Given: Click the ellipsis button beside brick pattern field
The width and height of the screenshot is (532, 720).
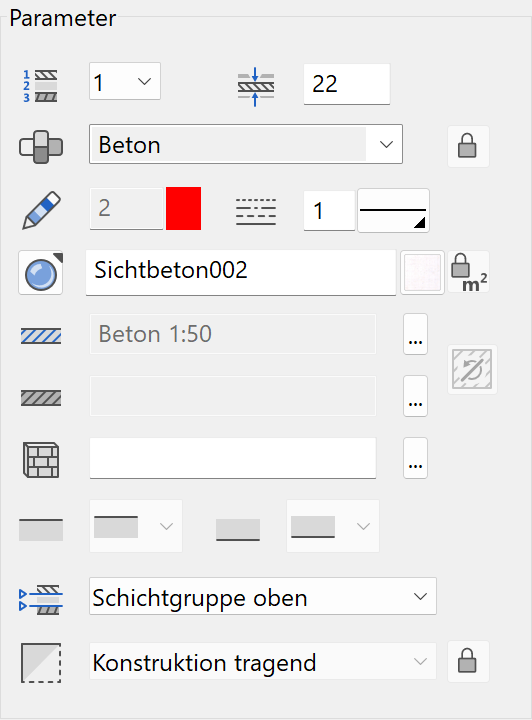Looking at the screenshot, I should (415, 458).
